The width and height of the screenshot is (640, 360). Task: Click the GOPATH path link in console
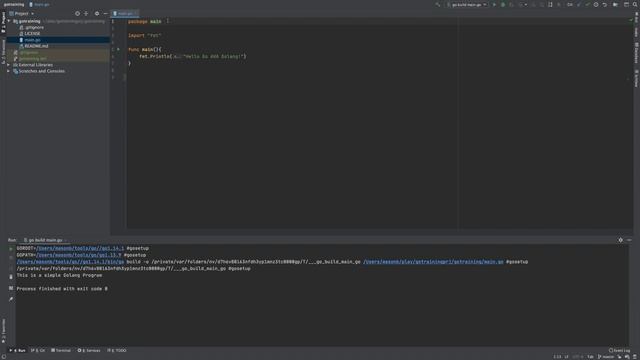click(x=79, y=255)
